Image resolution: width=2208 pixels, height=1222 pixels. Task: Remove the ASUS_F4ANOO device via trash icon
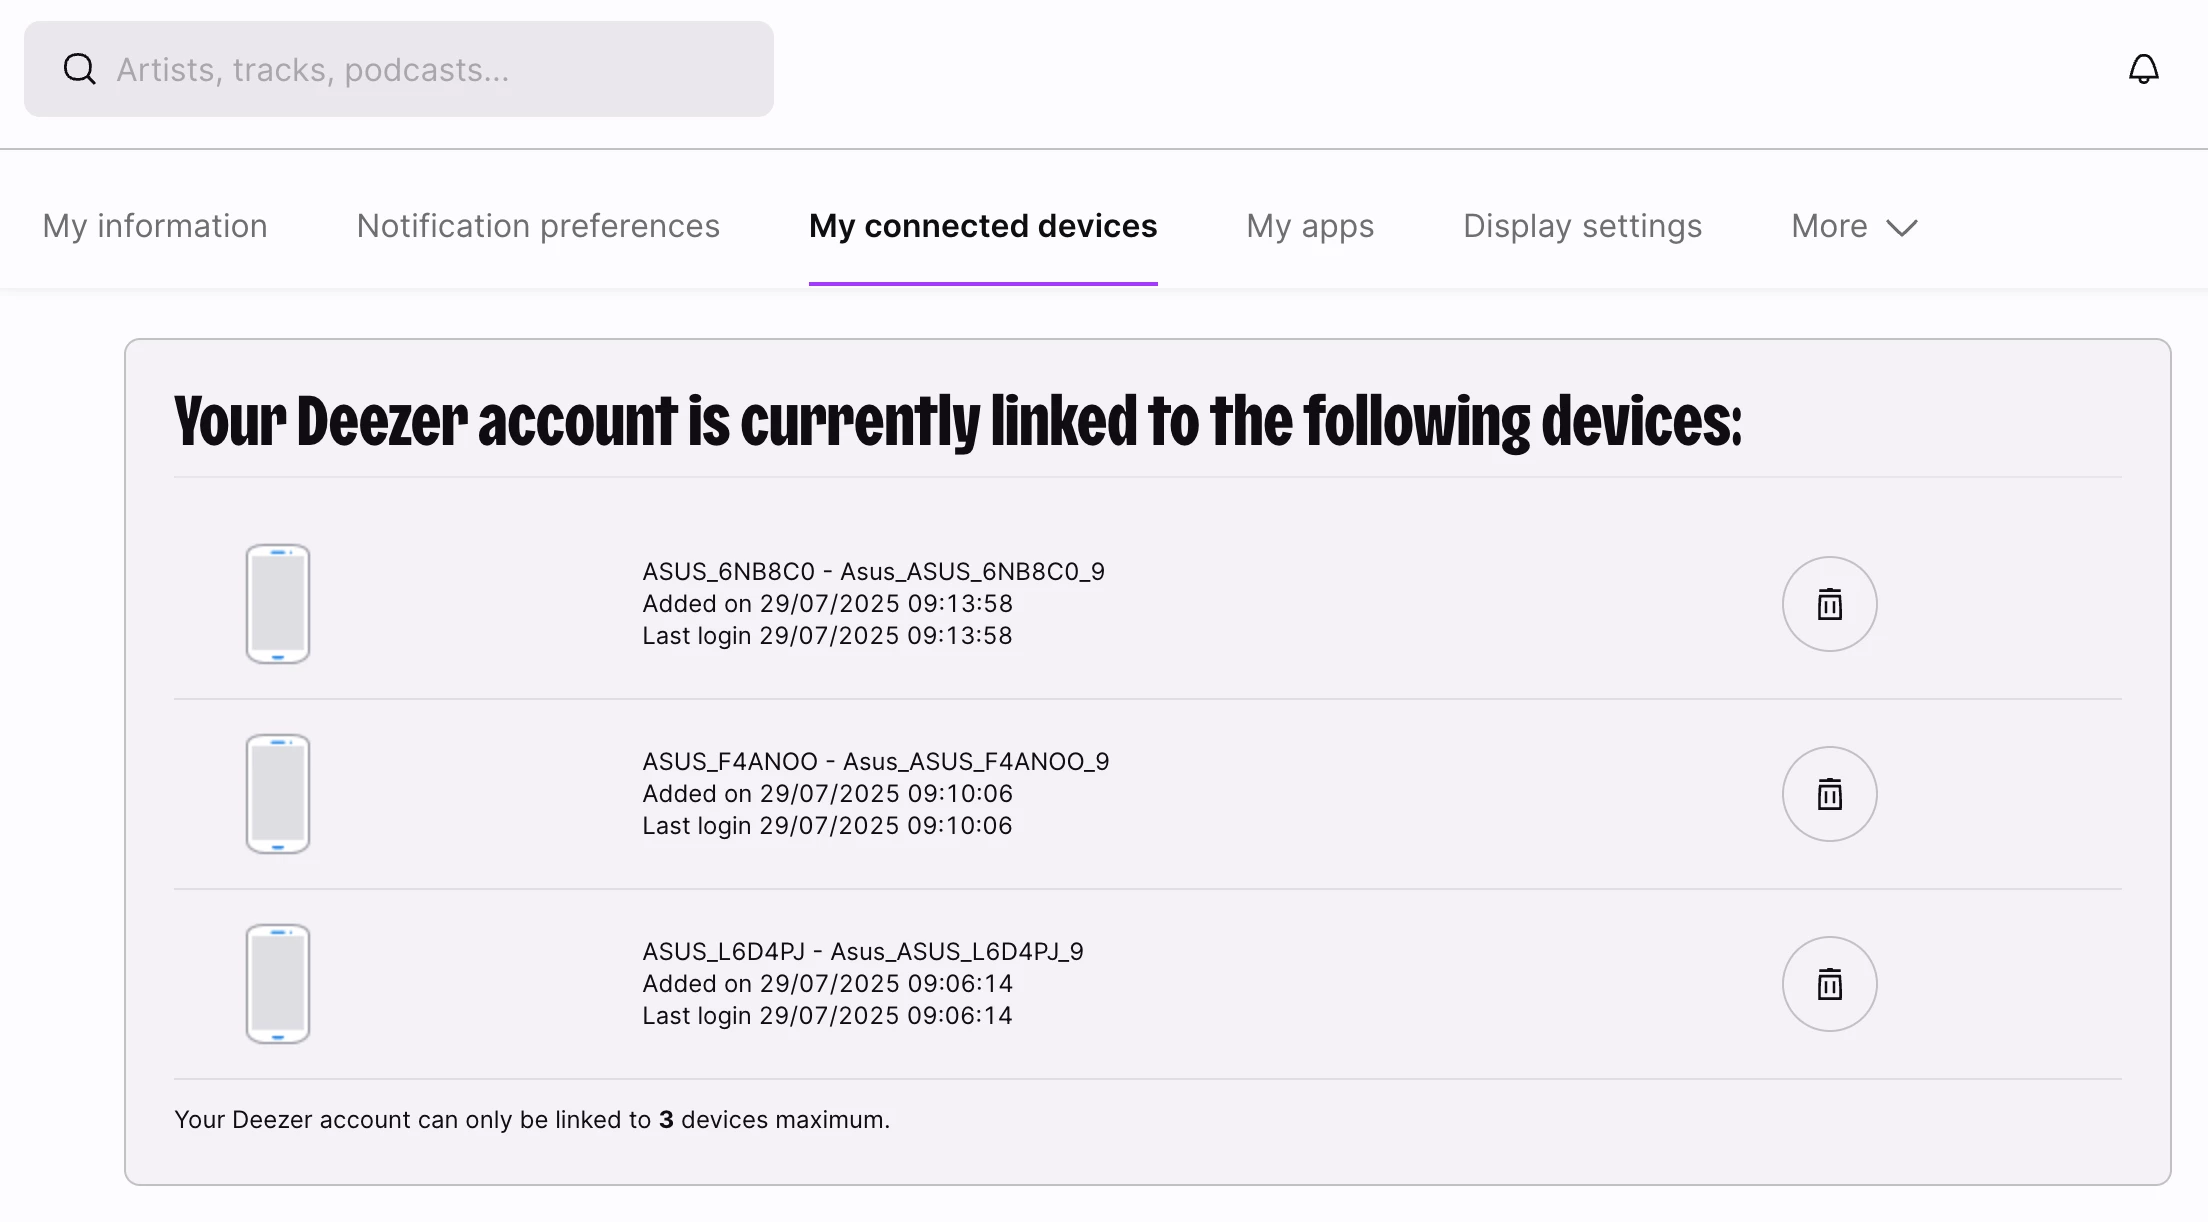(1829, 794)
